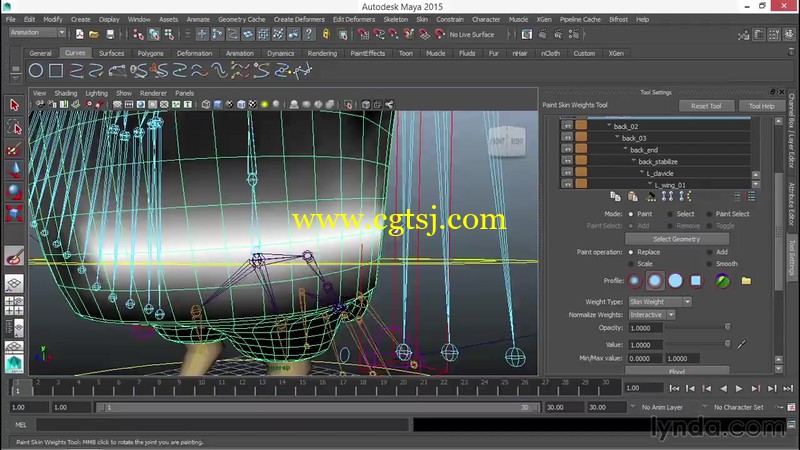Click the New Scene icon
The height and width of the screenshot is (450, 800).
click(x=80, y=34)
